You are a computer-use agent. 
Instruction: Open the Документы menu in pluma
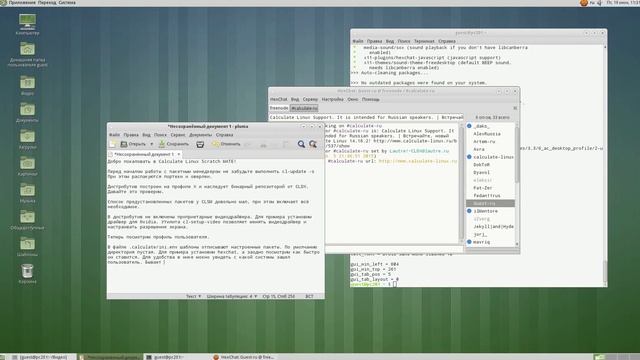[200, 135]
